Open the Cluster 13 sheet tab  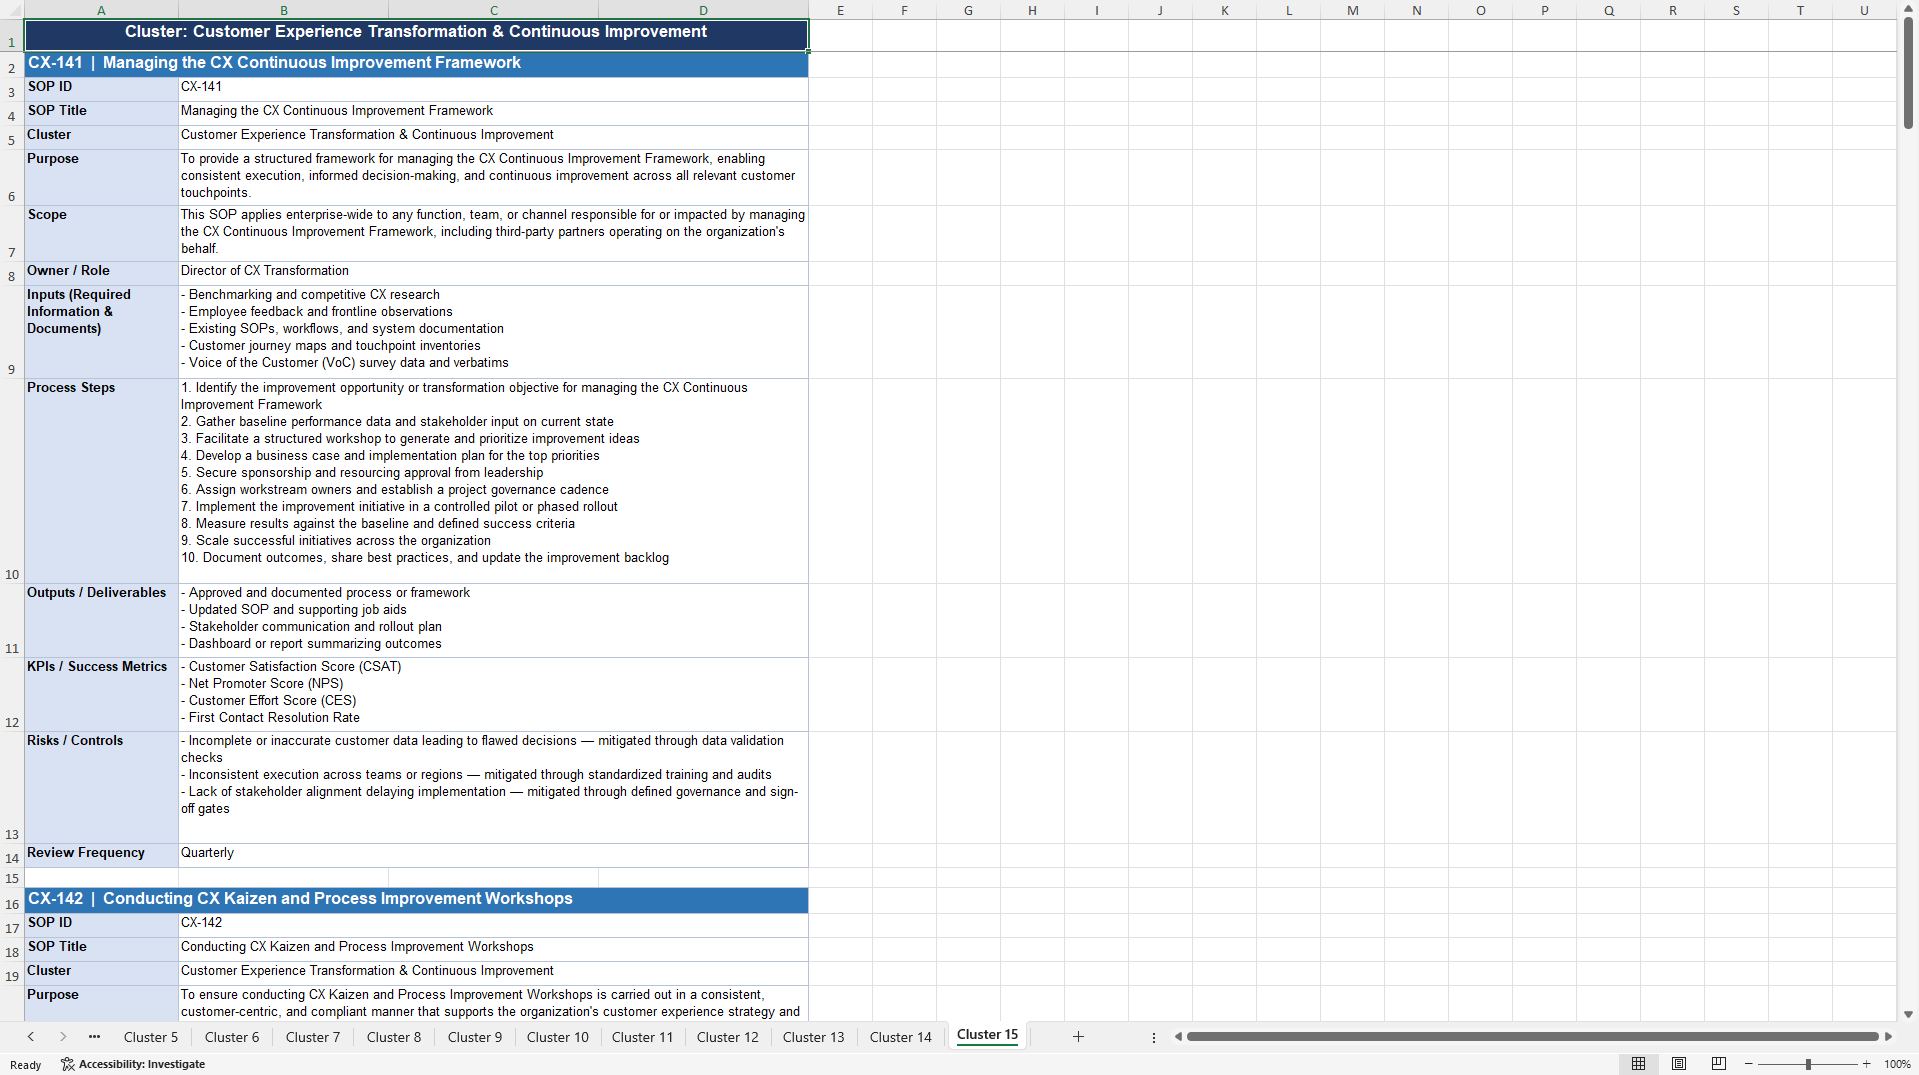(x=814, y=1037)
